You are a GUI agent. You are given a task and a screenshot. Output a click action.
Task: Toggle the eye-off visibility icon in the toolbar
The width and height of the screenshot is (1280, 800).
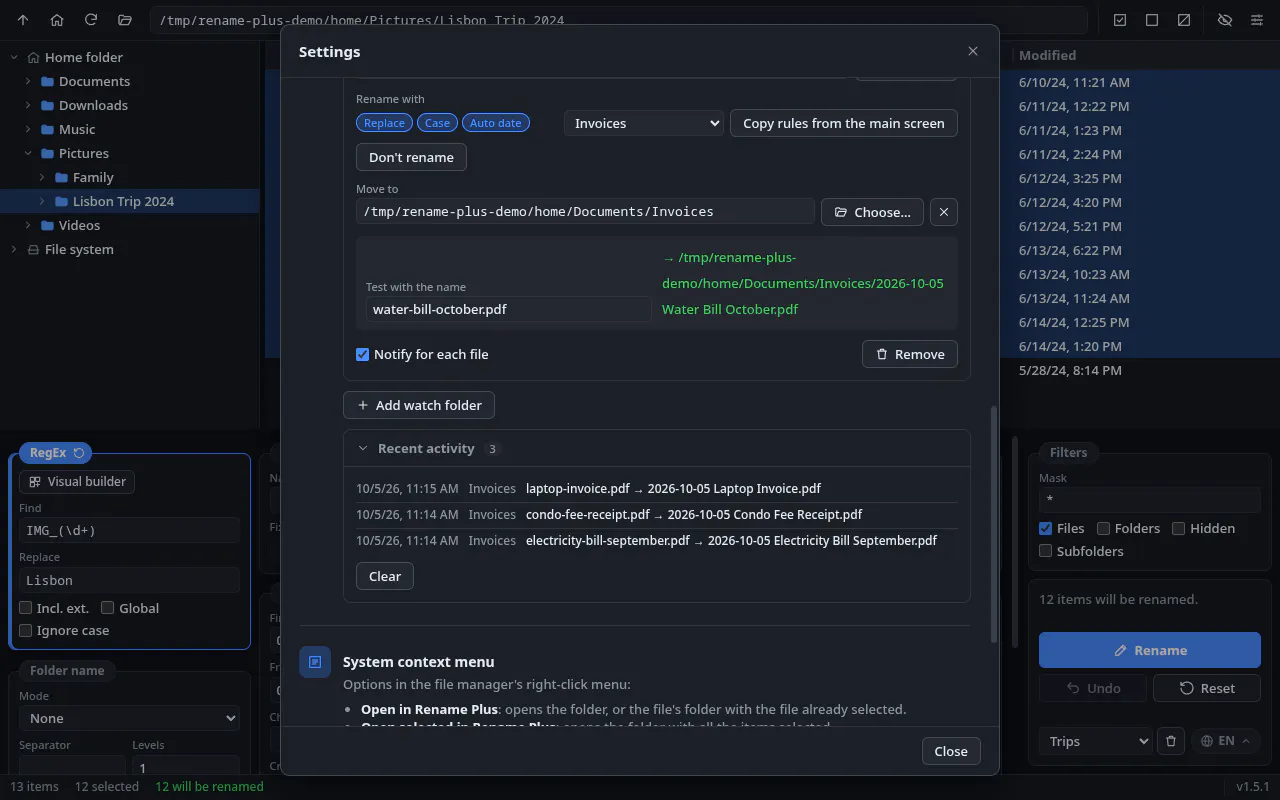(x=1224, y=20)
